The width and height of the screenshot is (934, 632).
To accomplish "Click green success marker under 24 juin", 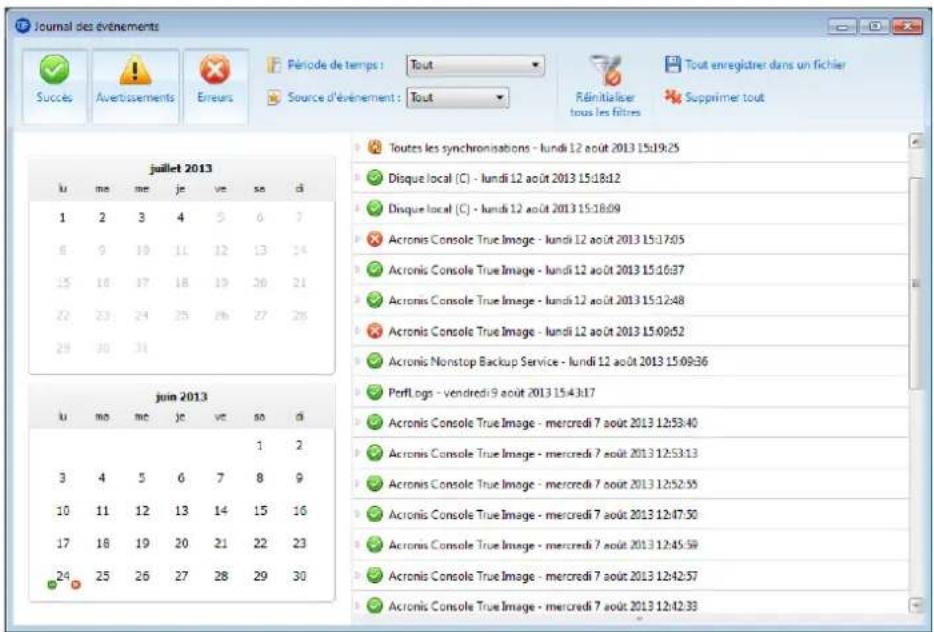I will coord(52,585).
